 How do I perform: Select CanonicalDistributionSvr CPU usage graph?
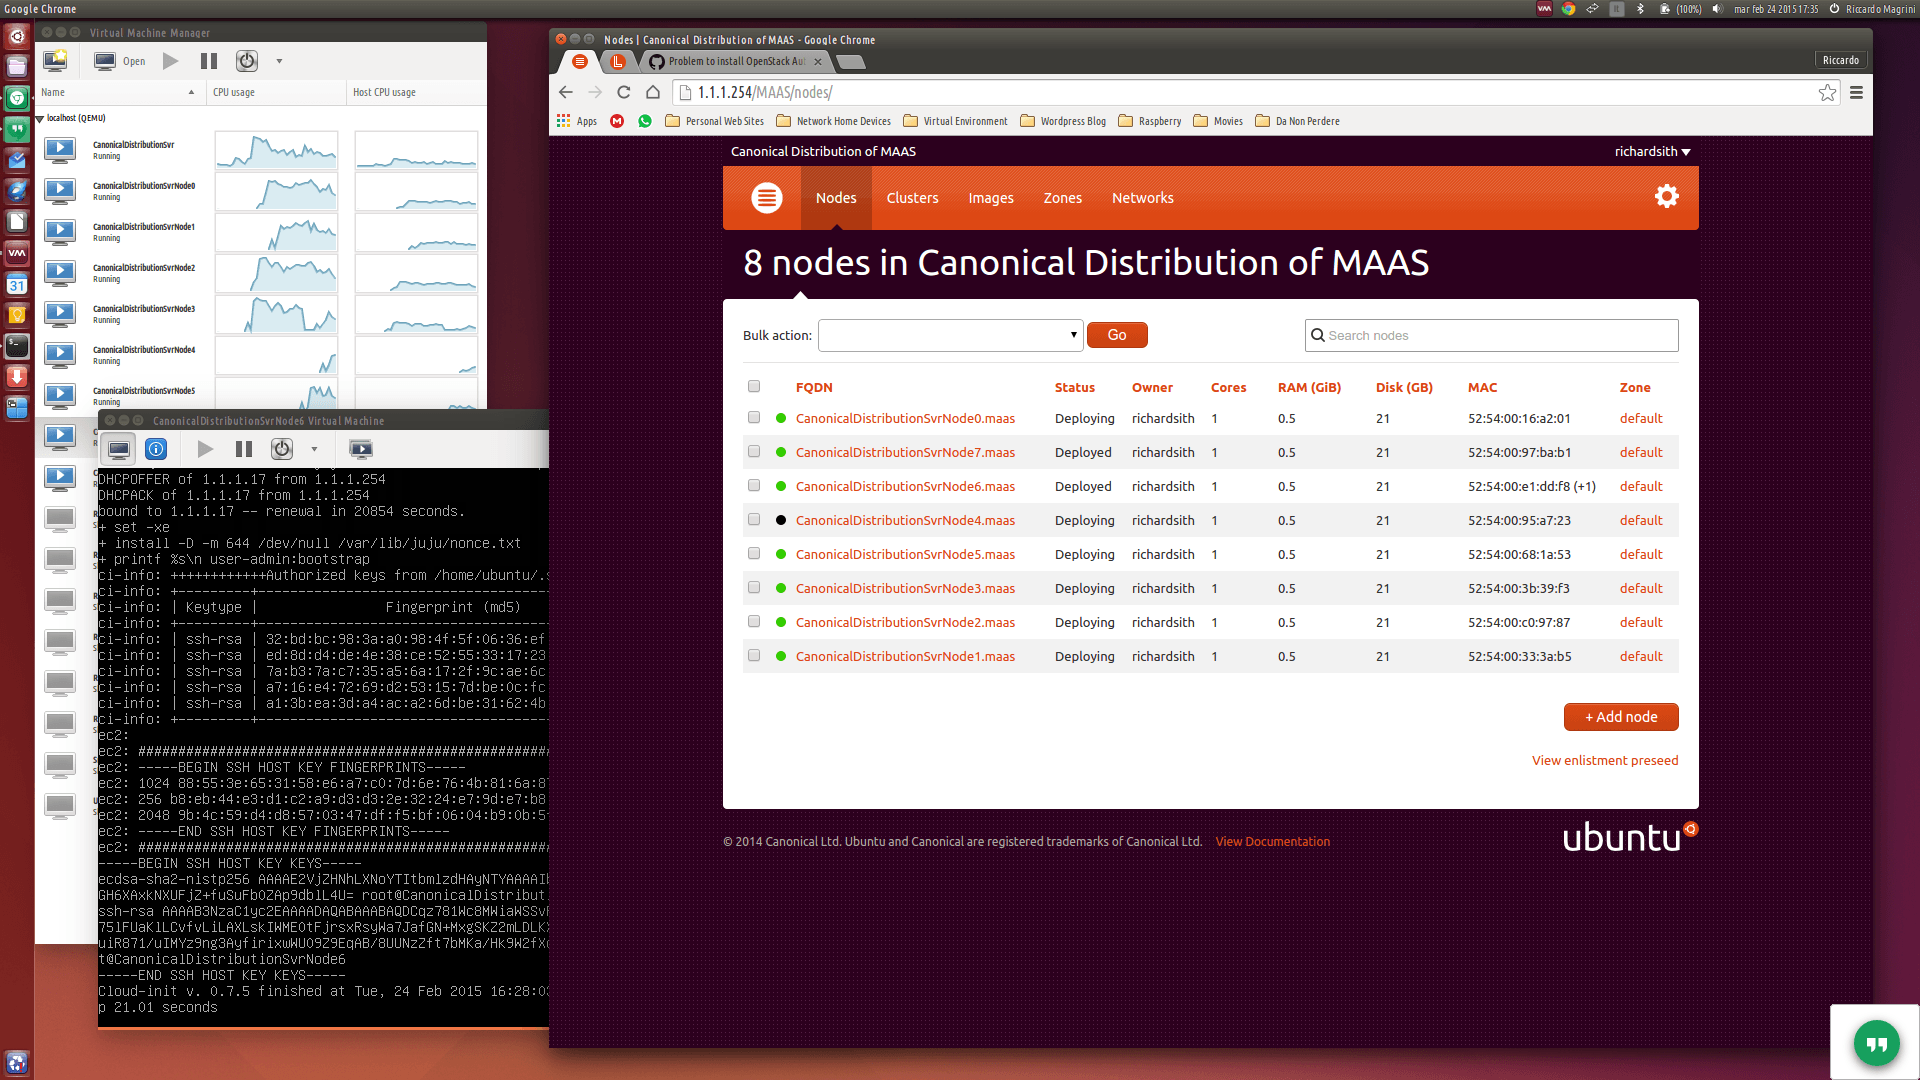tap(276, 151)
